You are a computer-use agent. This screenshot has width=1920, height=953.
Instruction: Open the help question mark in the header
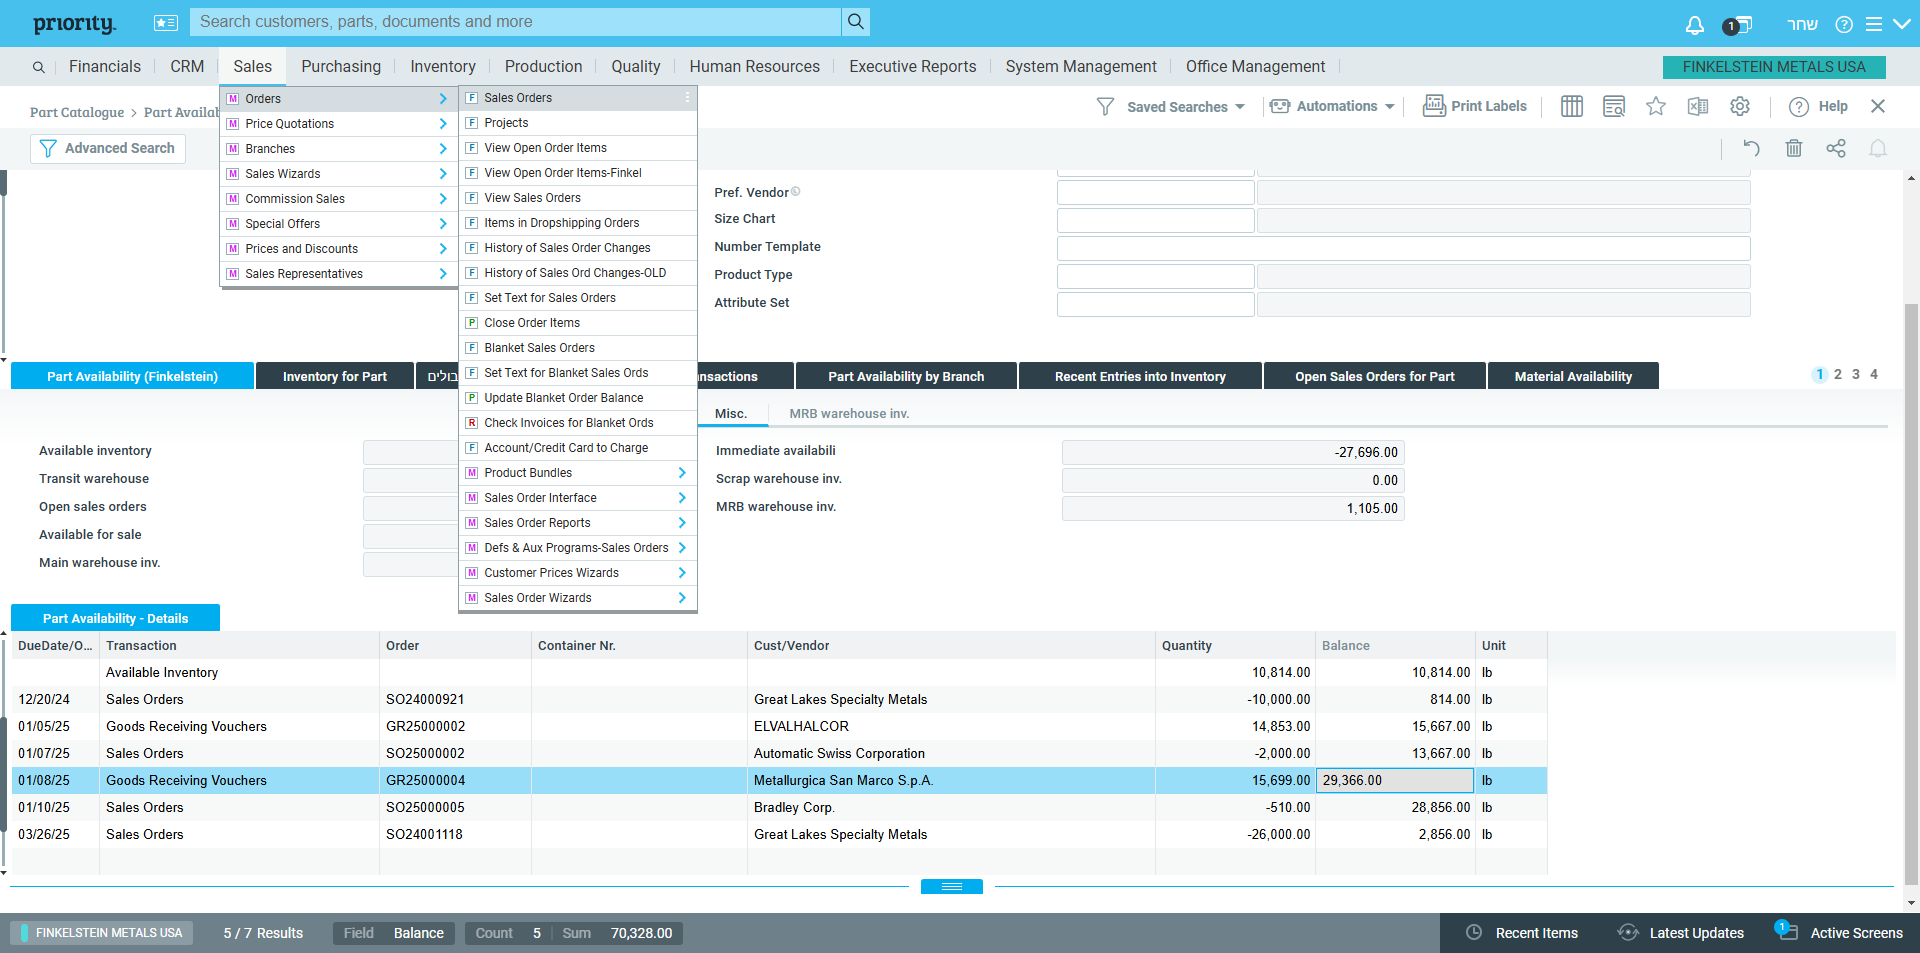(1844, 24)
